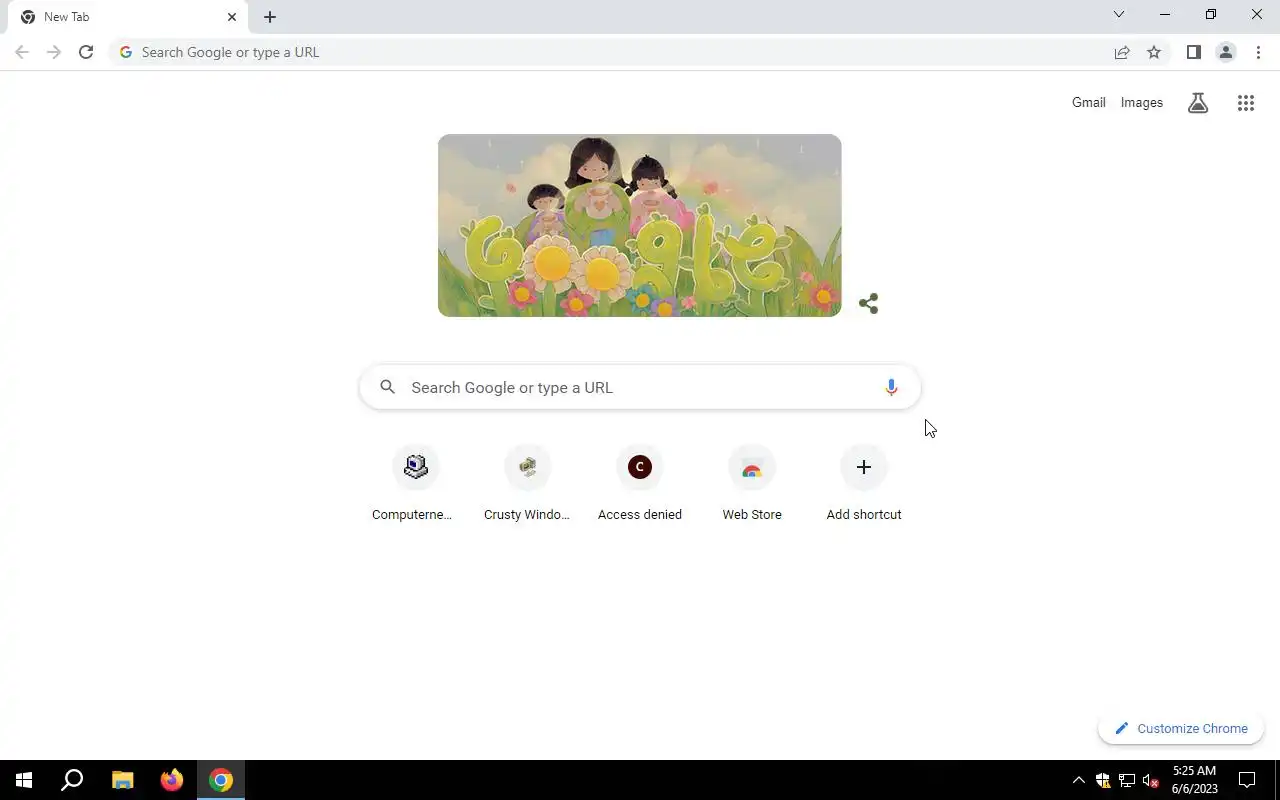1280x800 pixels.
Task: Show hidden system tray icons
Action: (x=1078, y=780)
